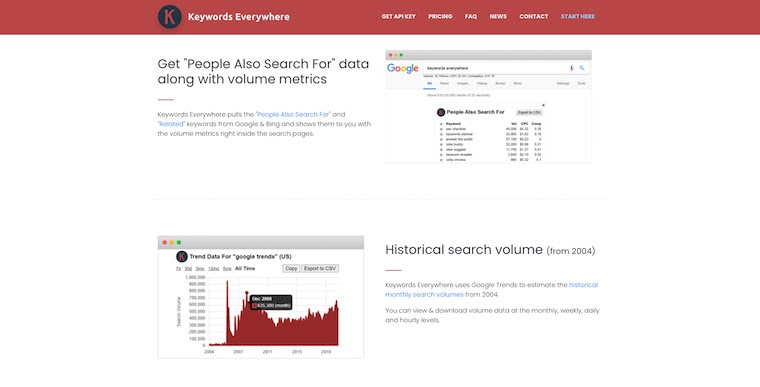Follow the "People Also Search For" paragraph link

(x=293, y=114)
